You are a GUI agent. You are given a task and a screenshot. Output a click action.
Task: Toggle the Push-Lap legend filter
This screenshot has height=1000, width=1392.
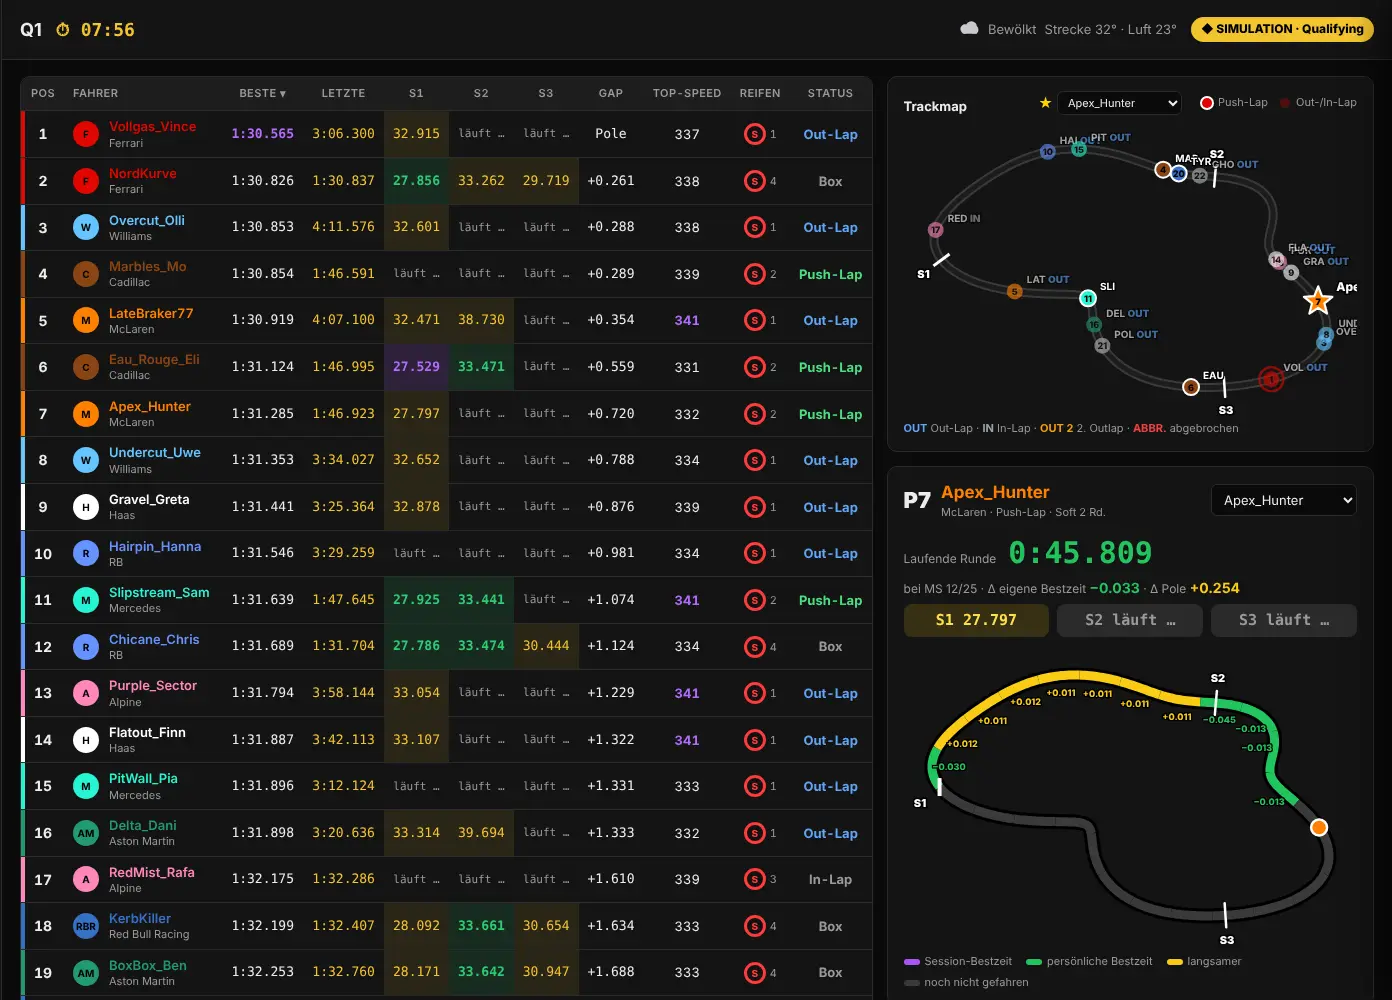1234,103
